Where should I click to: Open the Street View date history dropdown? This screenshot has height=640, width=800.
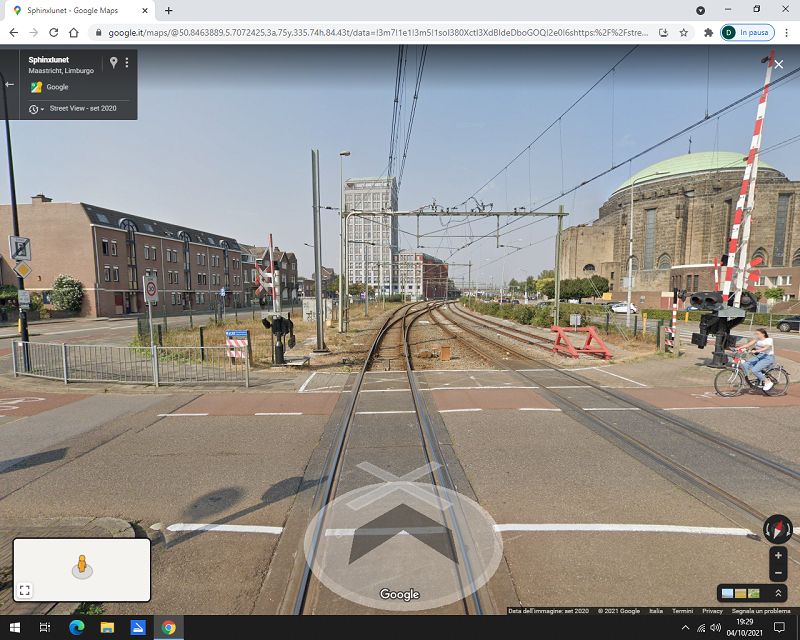[x=36, y=108]
